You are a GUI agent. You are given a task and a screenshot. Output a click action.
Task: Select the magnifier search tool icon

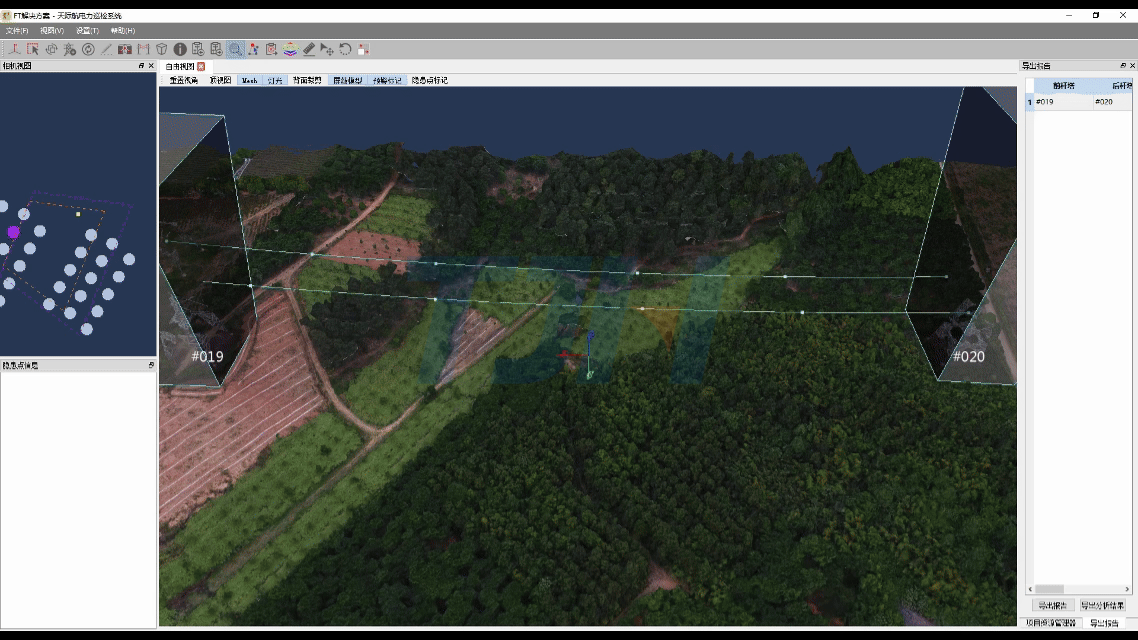pos(234,49)
